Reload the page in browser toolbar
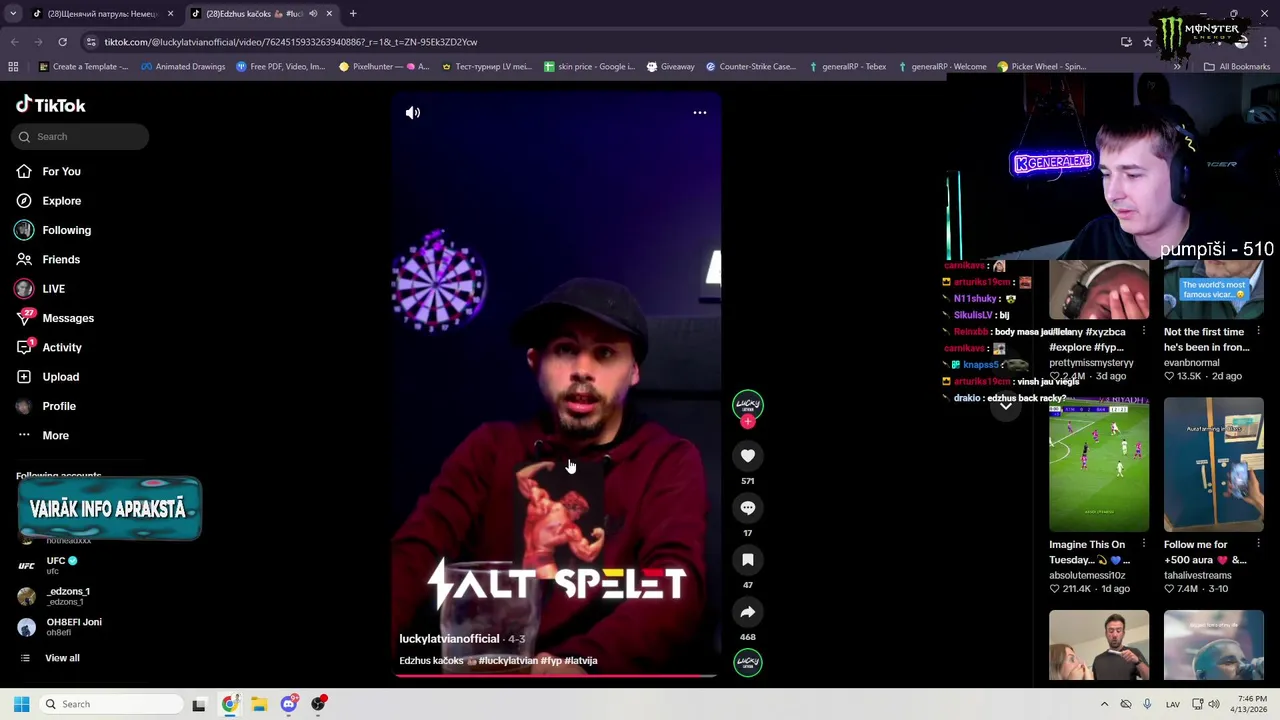 coord(62,42)
